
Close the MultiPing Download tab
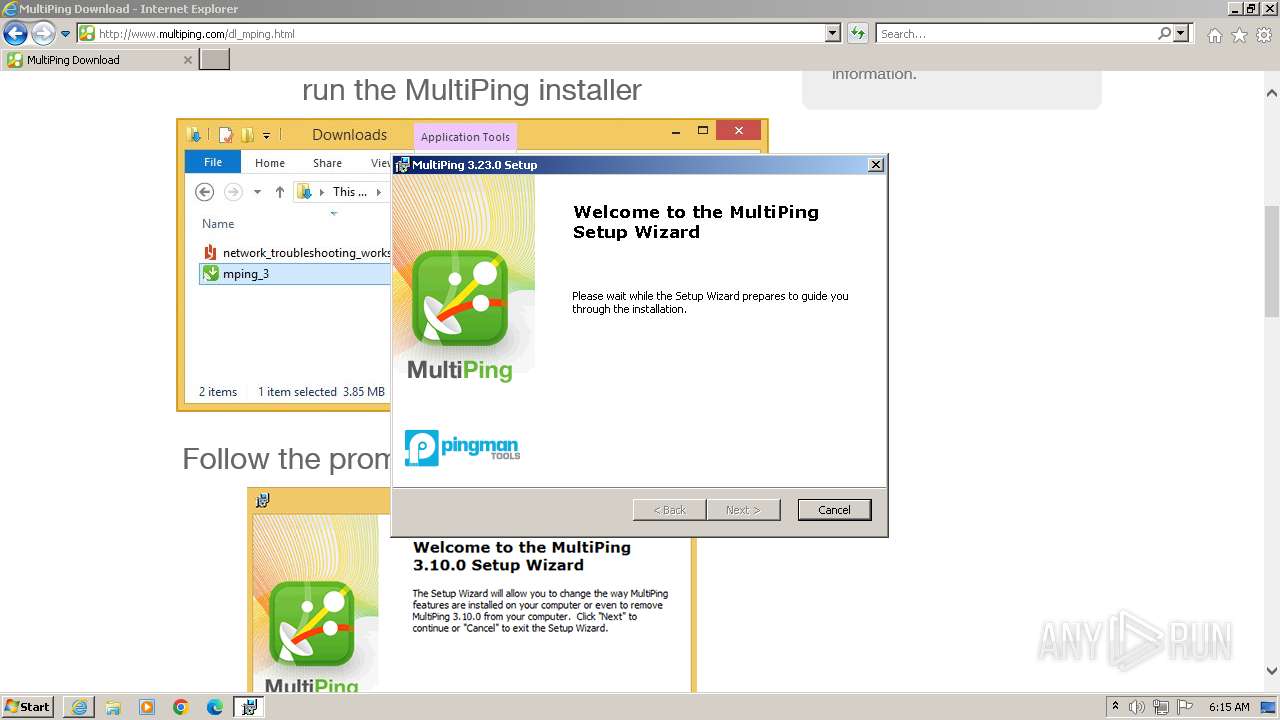[187, 60]
